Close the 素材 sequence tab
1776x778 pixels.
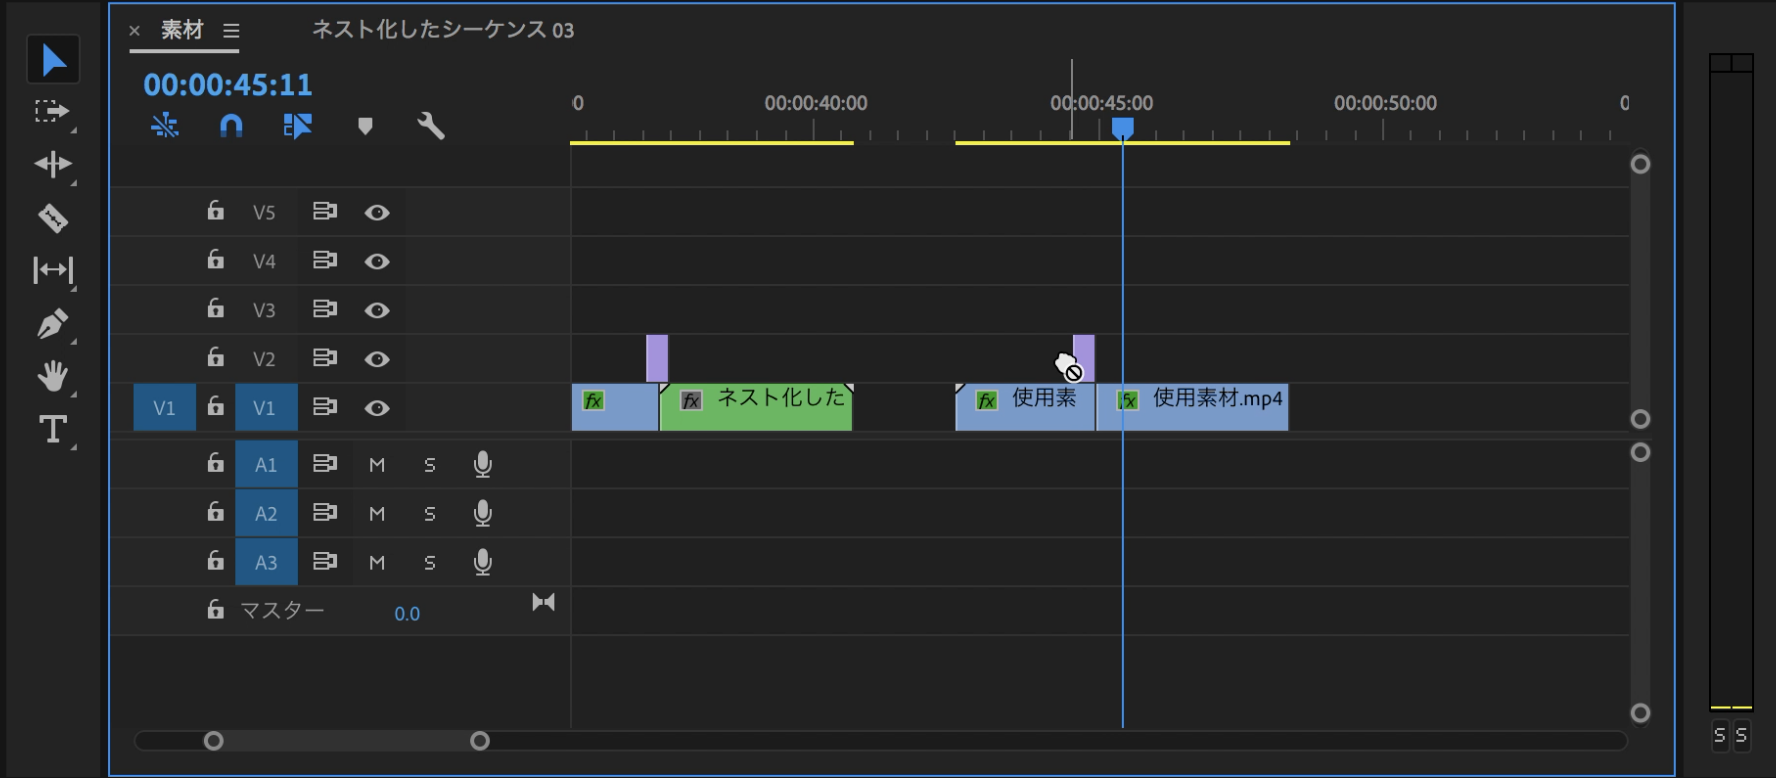[135, 31]
